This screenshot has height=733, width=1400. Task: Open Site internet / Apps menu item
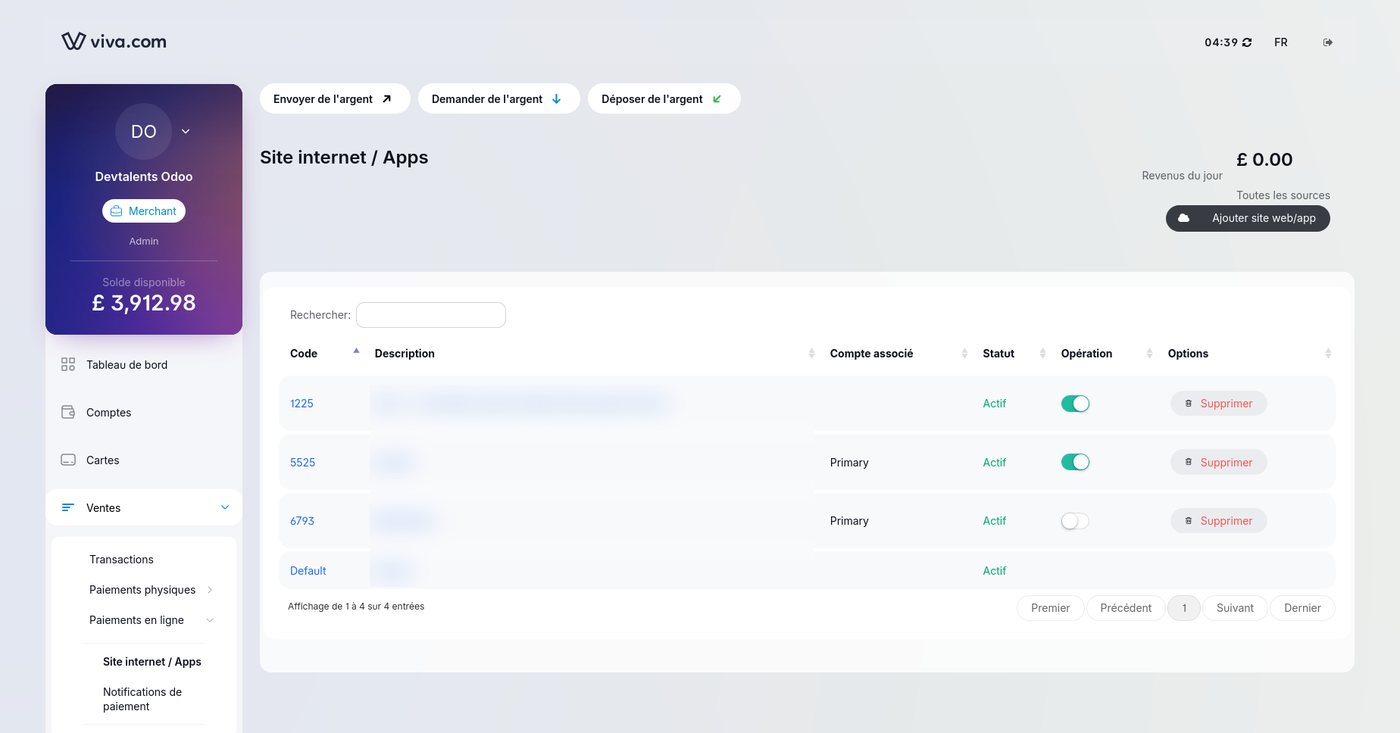pyautogui.click(x=152, y=662)
